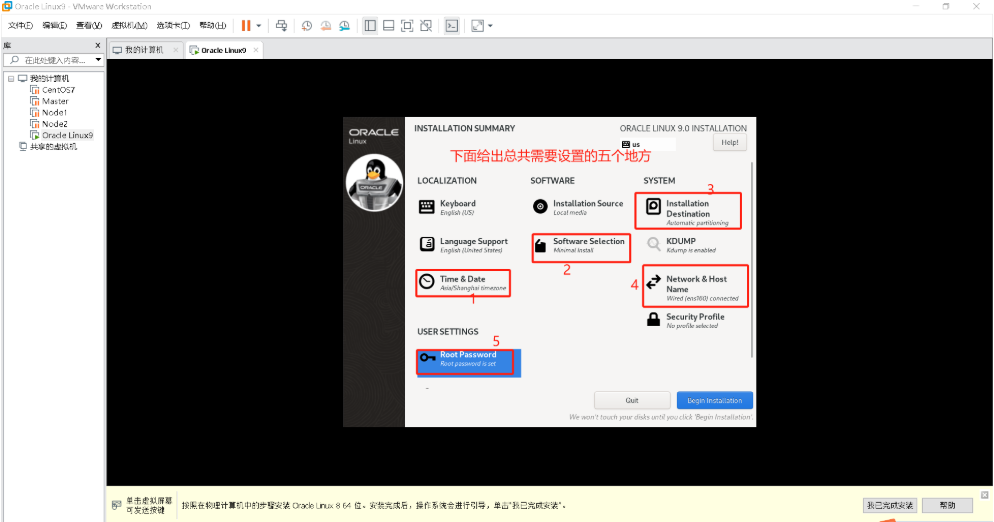Switch to the 我的计算机 tab
The width and height of the screenshot is (994, 522).
pos(144,50)
